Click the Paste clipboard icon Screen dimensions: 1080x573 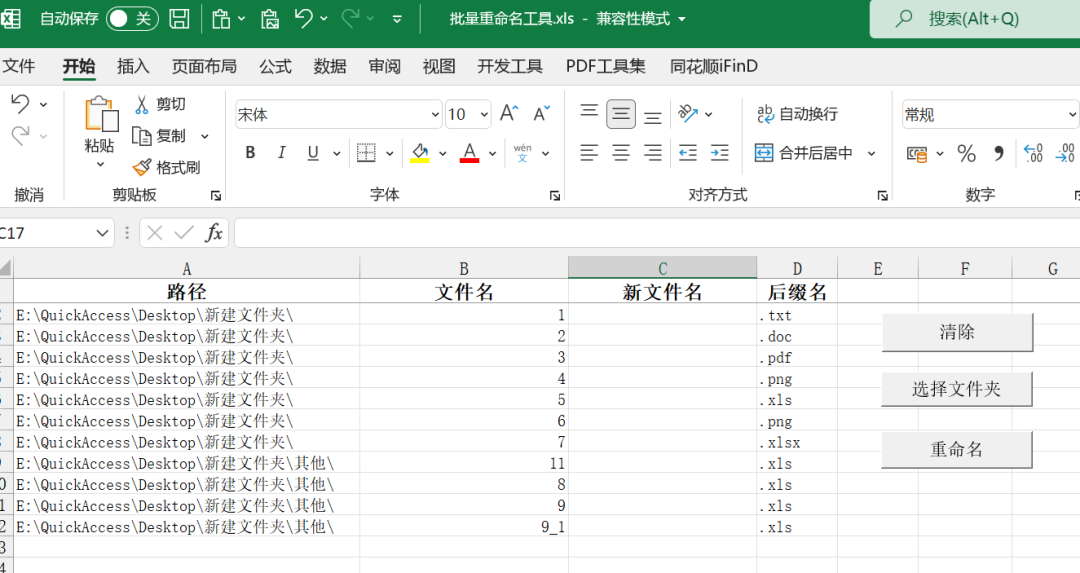(101, 114)
